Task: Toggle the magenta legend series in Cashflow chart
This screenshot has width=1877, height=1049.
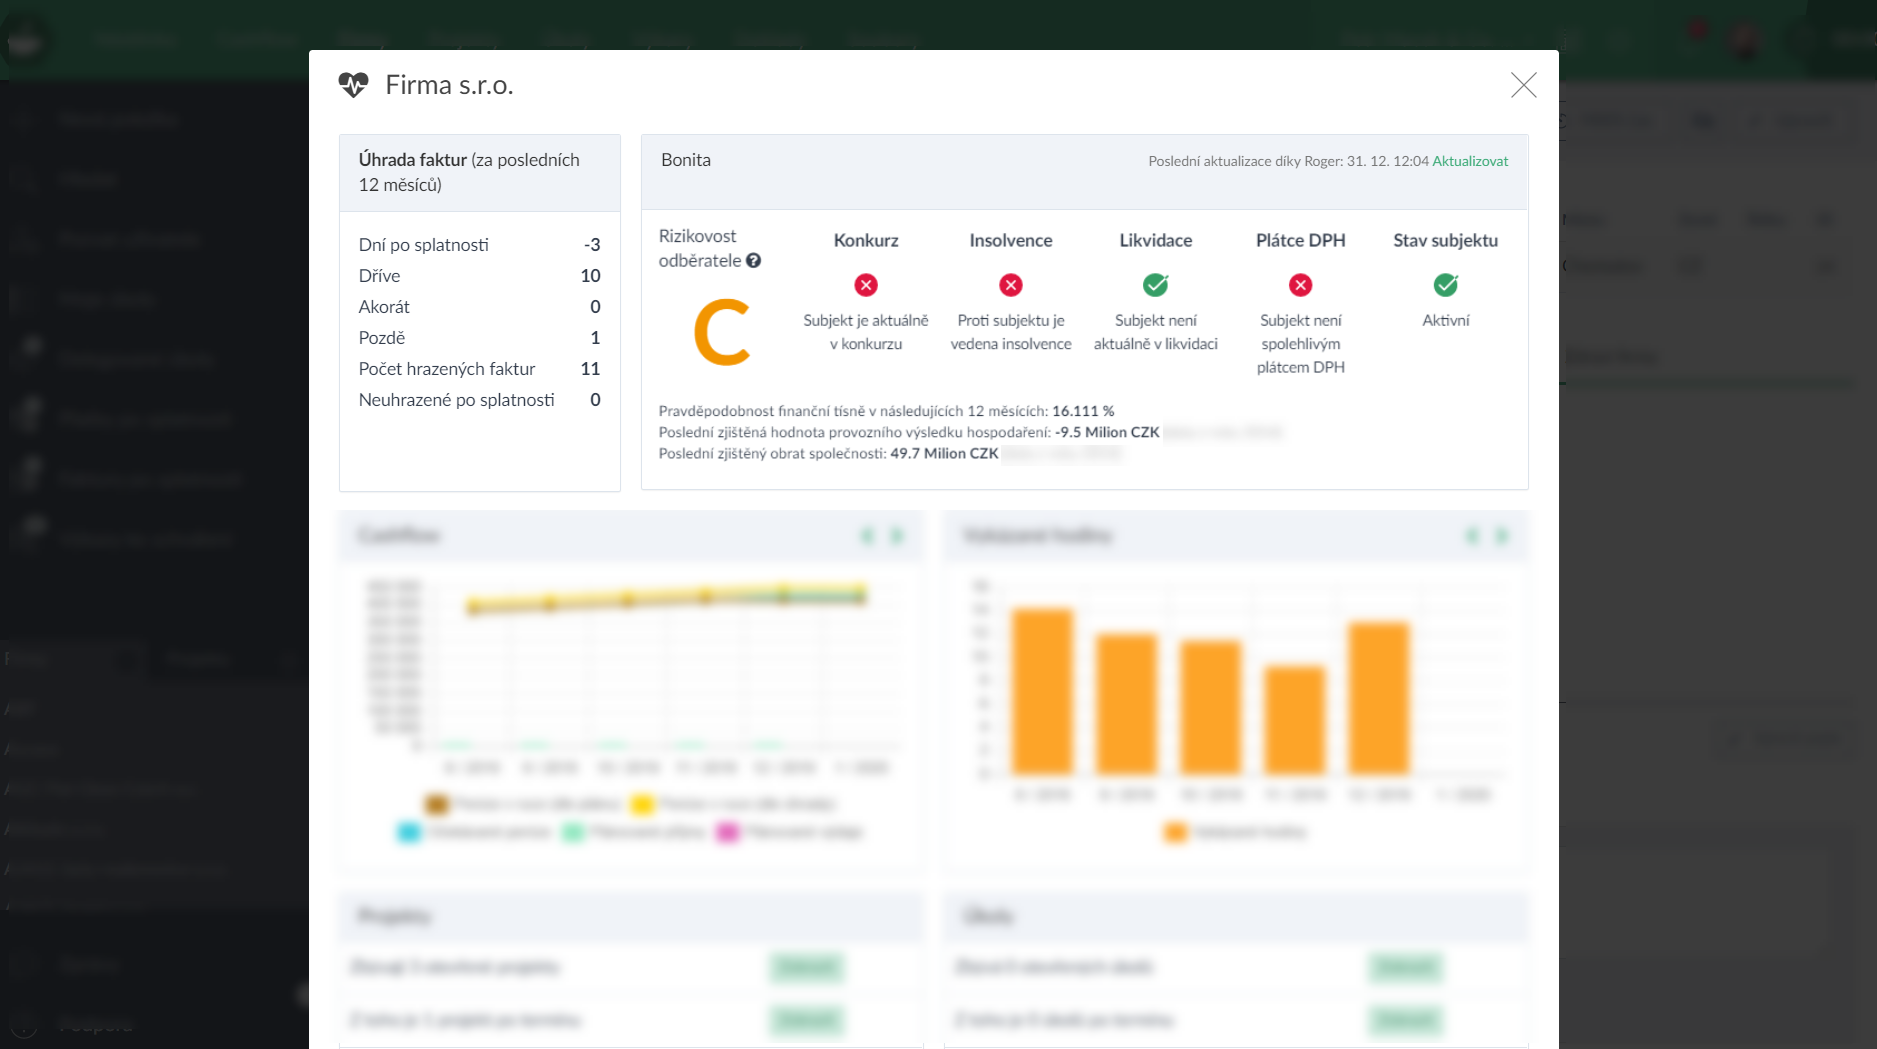Action: 727,832
